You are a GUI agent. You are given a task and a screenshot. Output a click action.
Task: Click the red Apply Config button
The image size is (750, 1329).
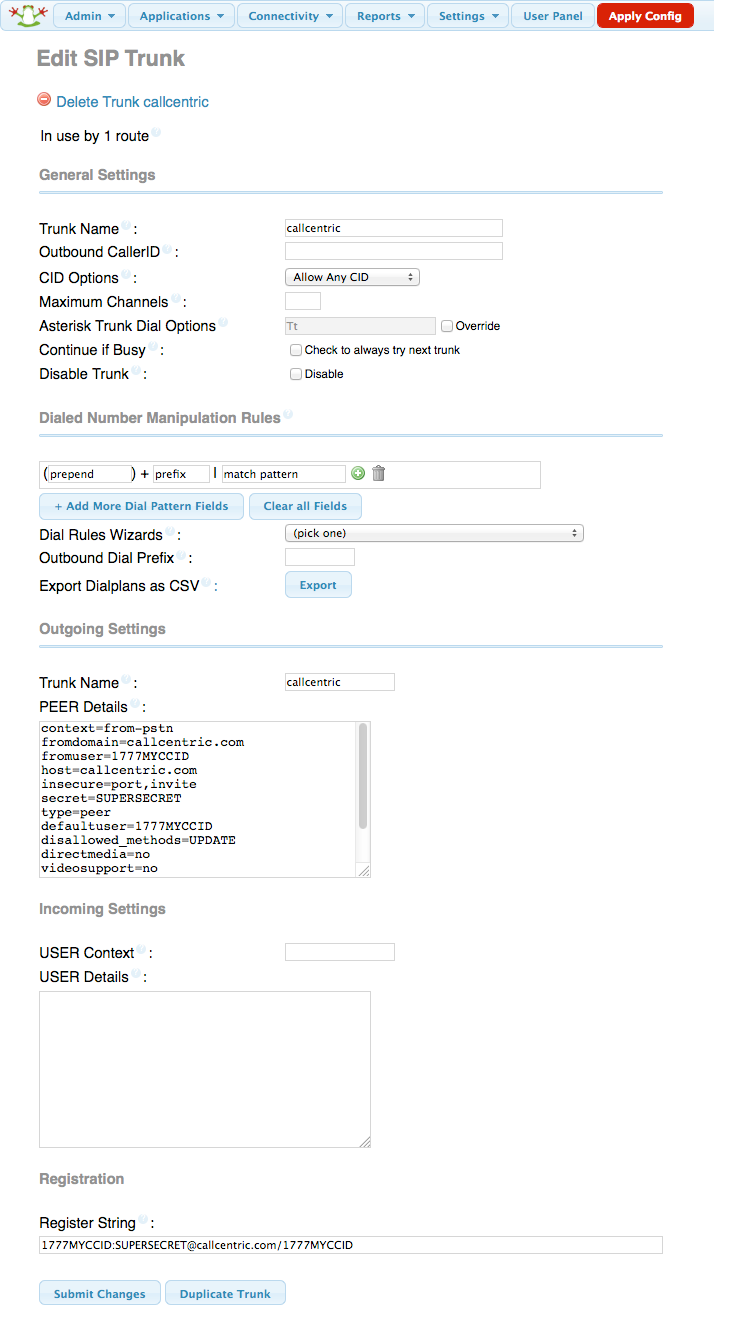645,16
